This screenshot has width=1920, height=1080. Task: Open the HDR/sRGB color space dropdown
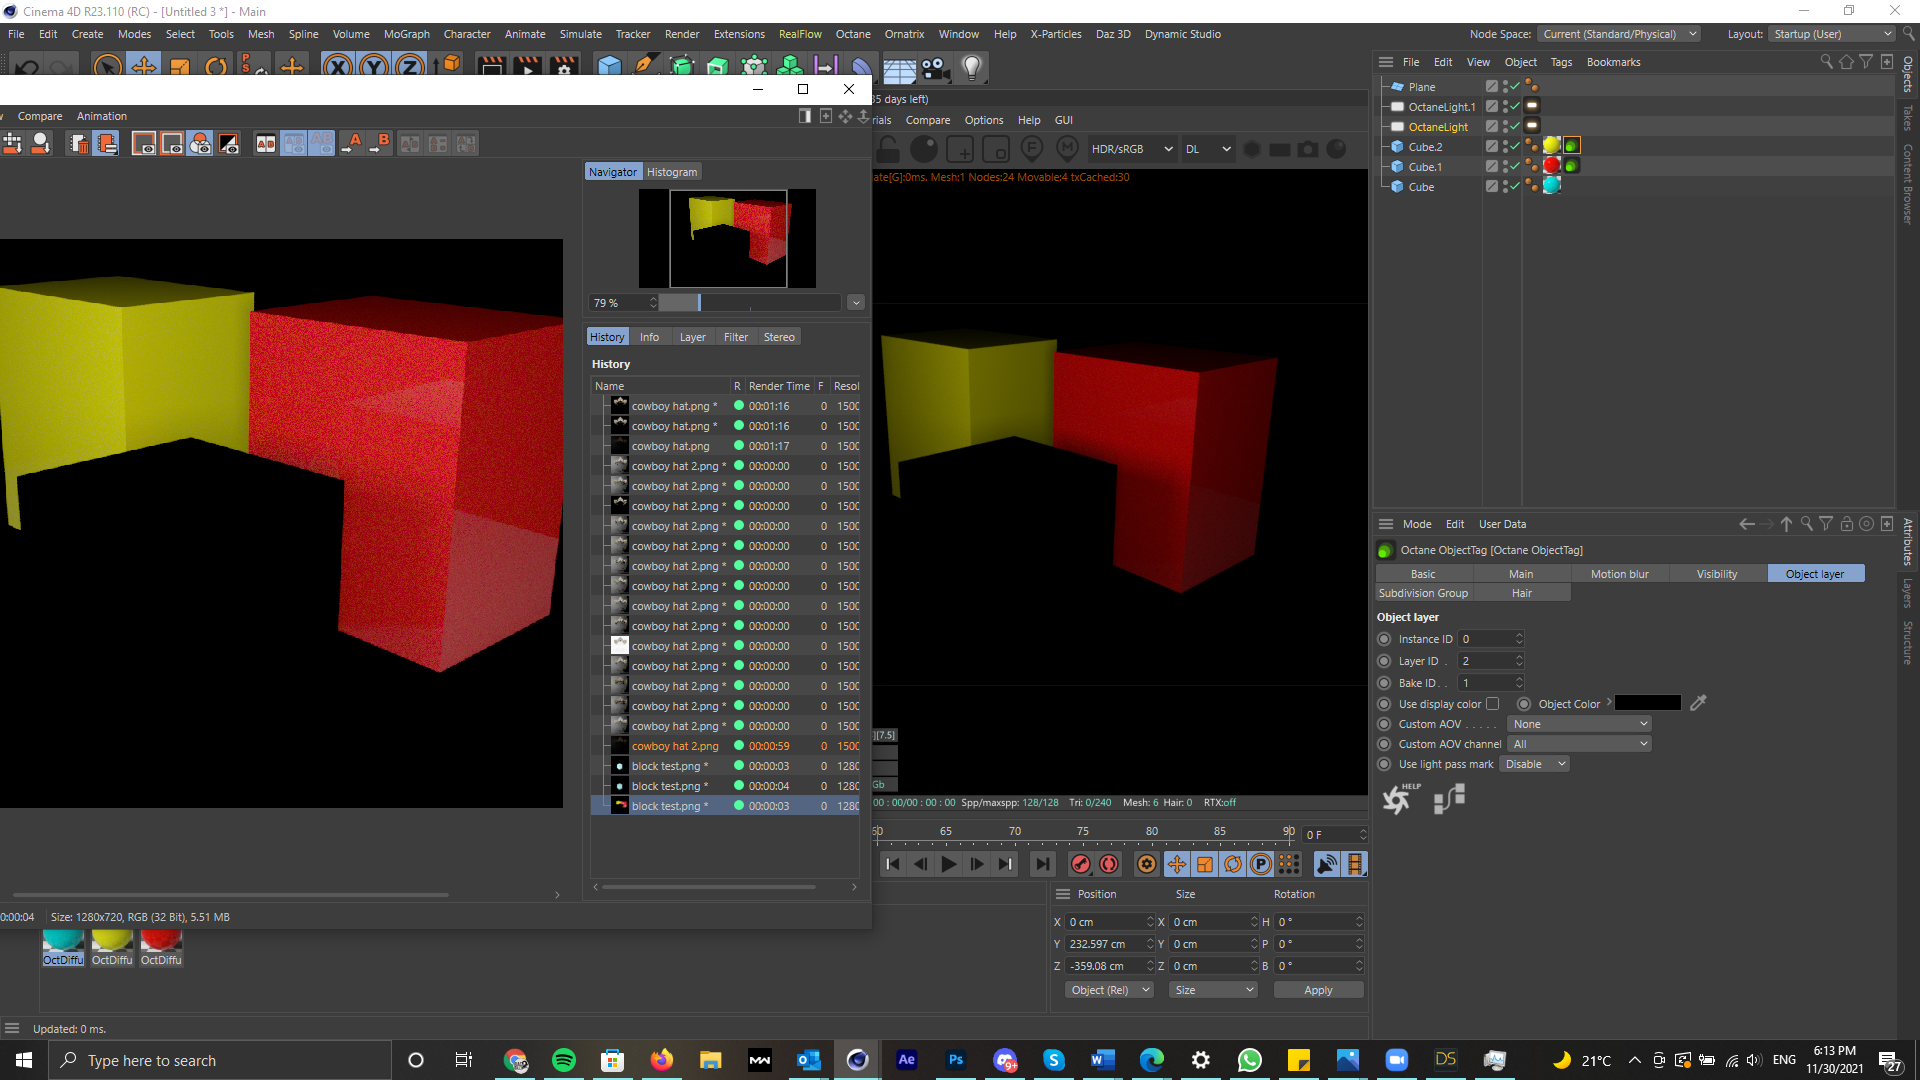coord(1131,149)
